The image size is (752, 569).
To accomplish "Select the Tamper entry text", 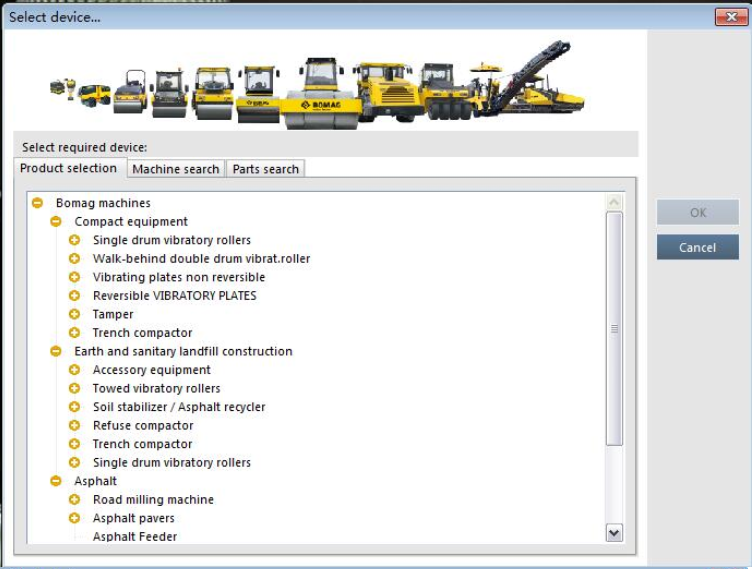I will click(x=113, y=314).
